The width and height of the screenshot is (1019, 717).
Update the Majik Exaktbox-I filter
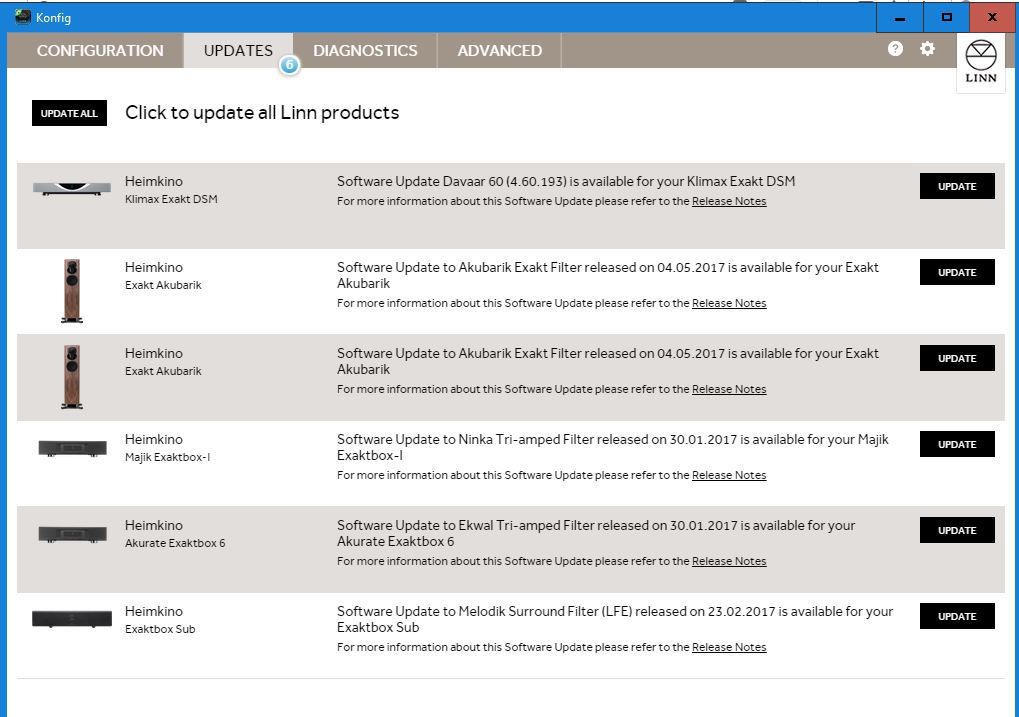tap(956, 445)
